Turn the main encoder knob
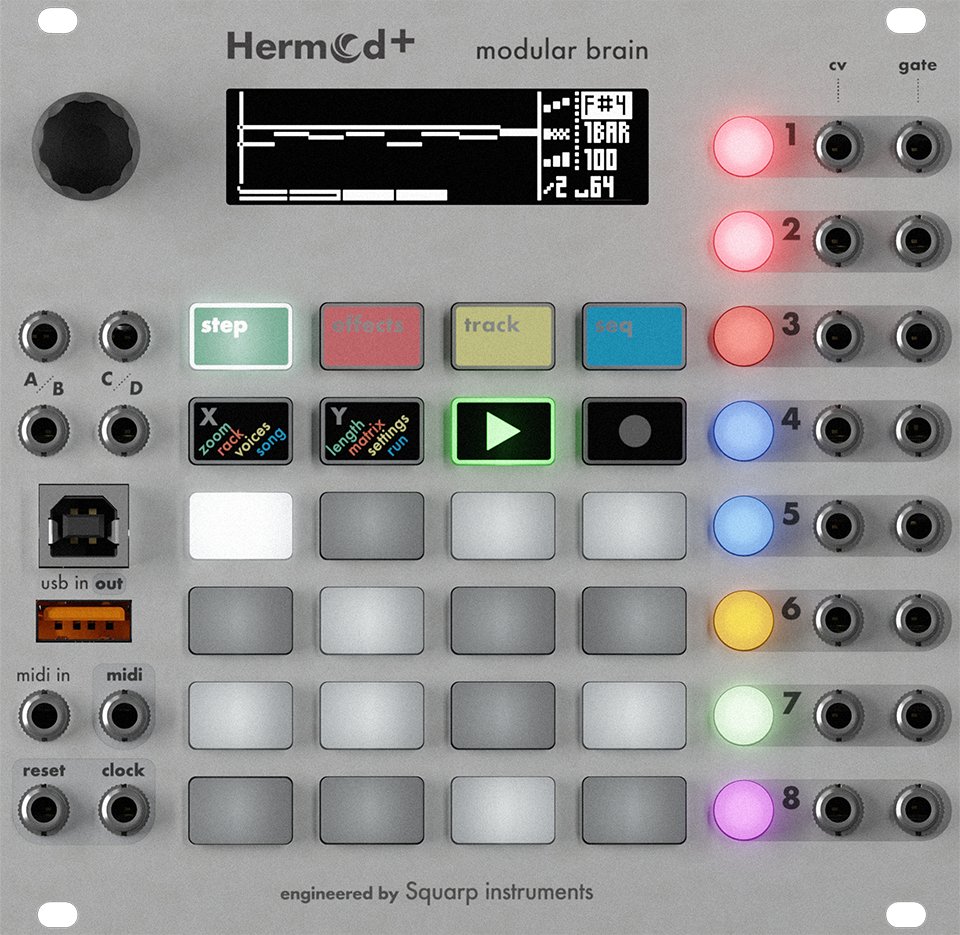The width and height of the screenshot is (960, 935). pyautogui.click(x=86, y=145)
